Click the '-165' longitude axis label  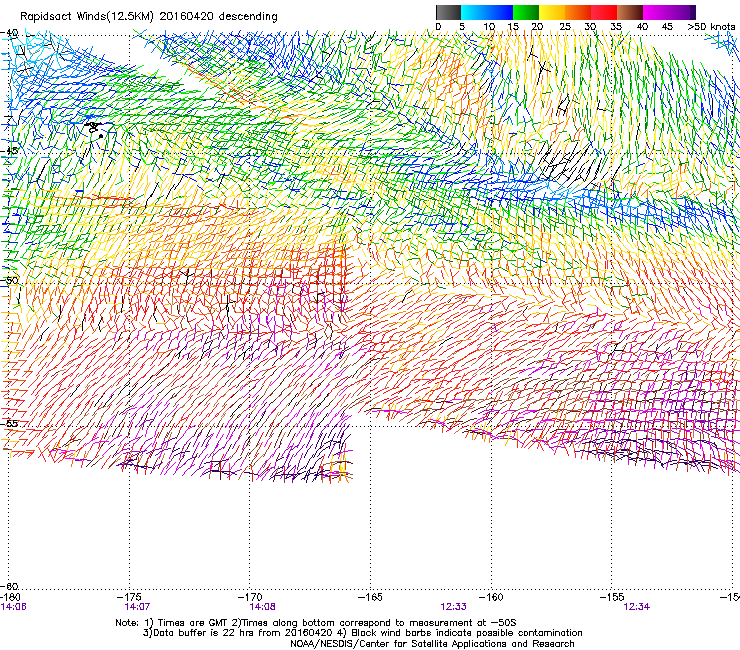(370, 597)
